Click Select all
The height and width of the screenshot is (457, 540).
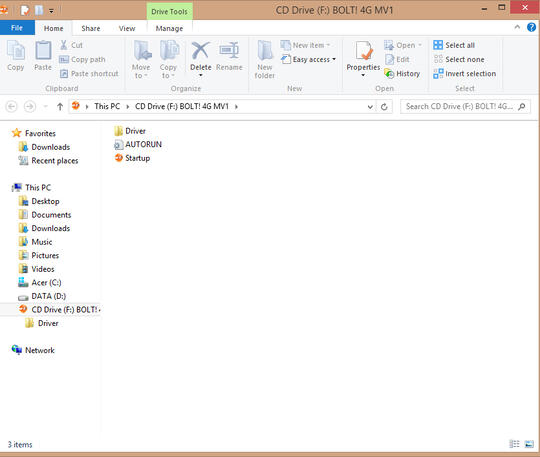coord(454,45)
